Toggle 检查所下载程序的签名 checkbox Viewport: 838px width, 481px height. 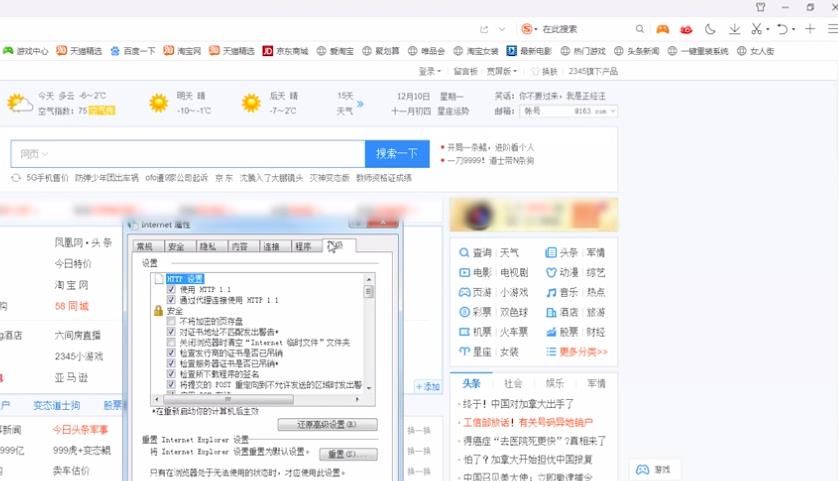[x=171, y=374]
